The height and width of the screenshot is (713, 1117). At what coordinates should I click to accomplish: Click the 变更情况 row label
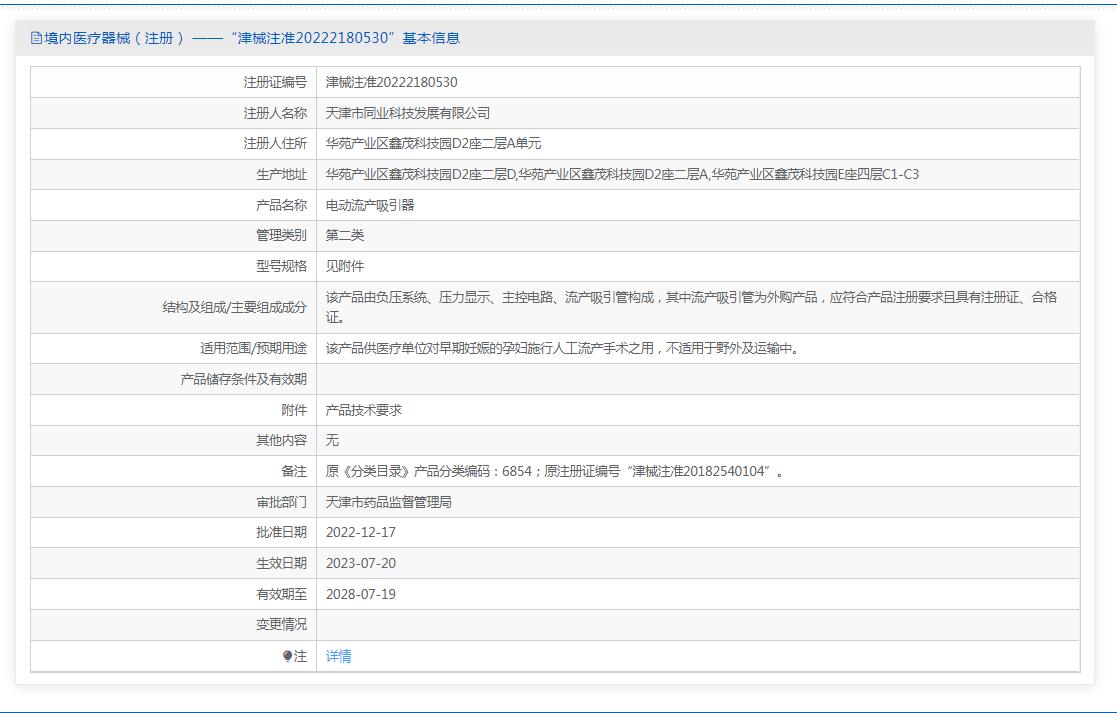pos(281,625)
